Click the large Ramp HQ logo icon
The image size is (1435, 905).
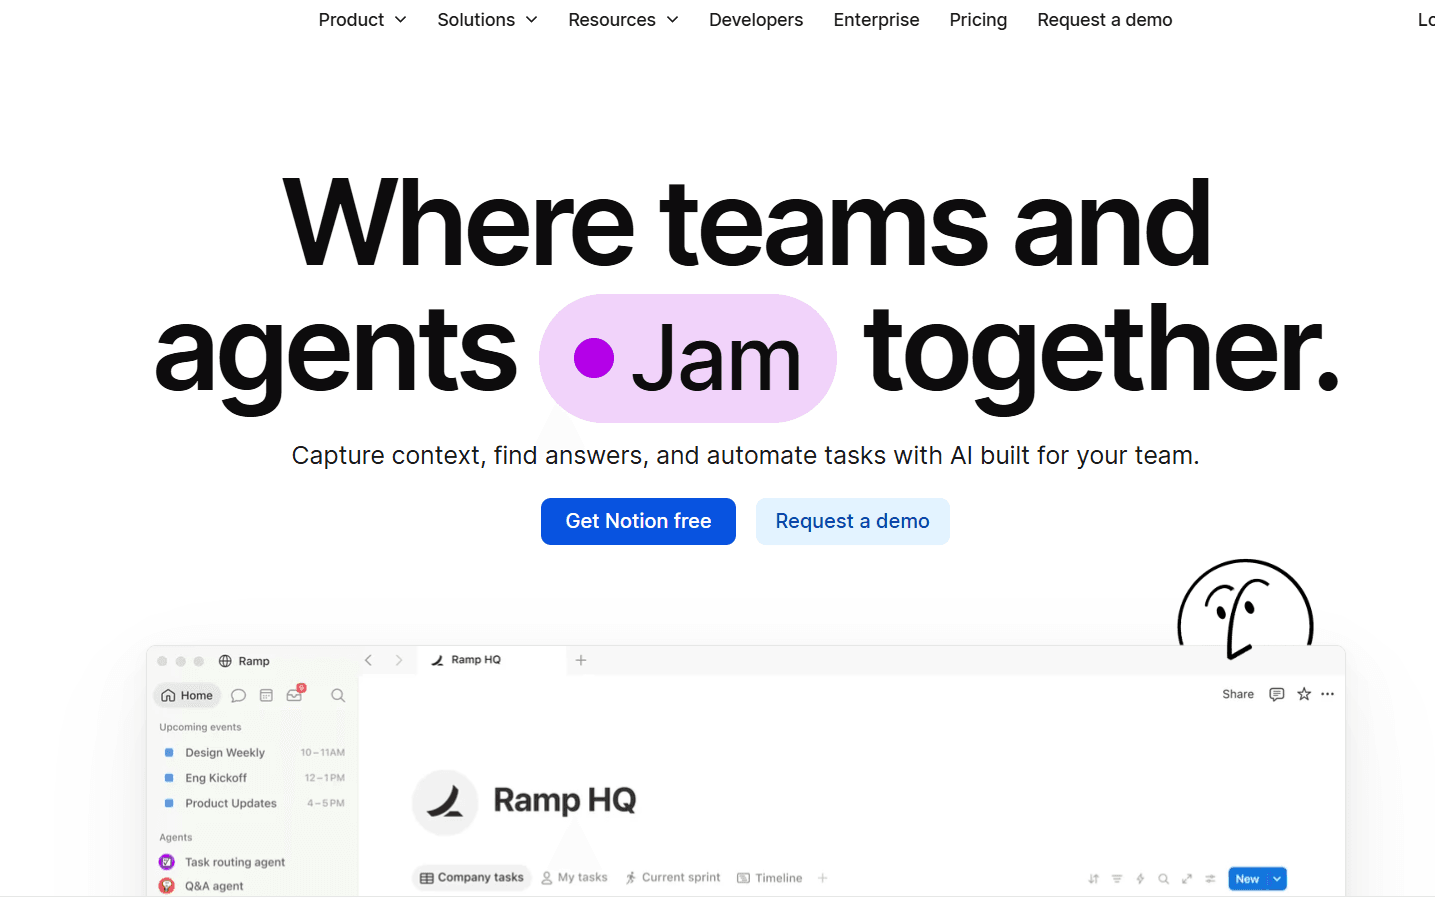tap(445, 802)
